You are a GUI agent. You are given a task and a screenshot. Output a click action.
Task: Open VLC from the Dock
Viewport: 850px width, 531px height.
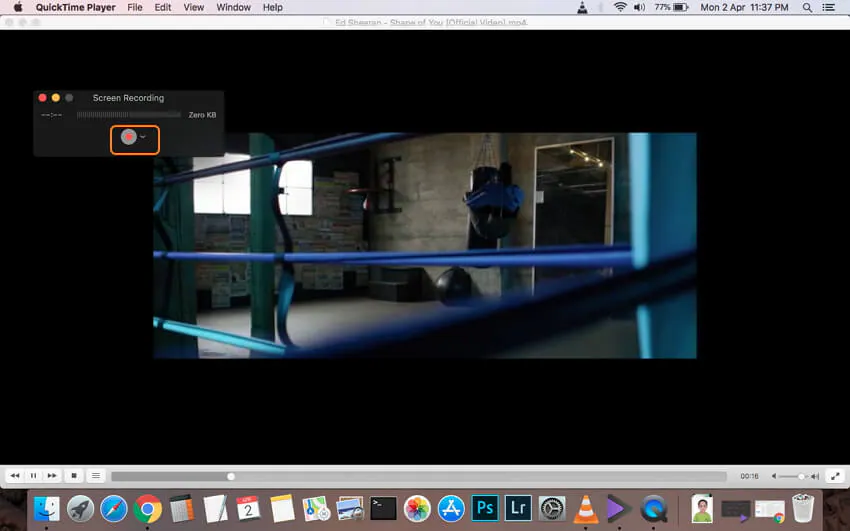click(586, 509)
